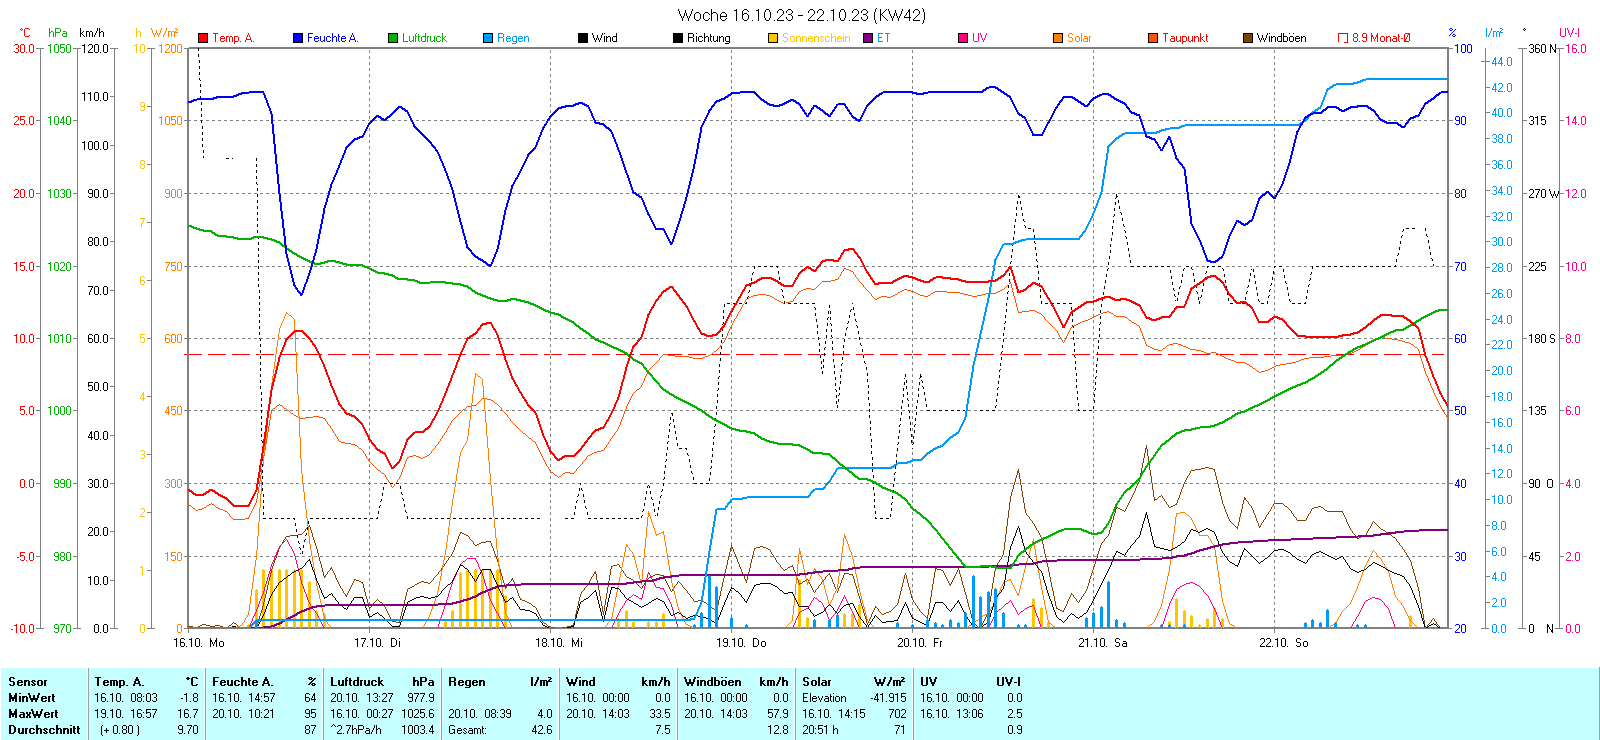Select the '20.10. Fr' date axis label
The height and width of the screenshot is (740, 1600).
(x=920, y=643)
